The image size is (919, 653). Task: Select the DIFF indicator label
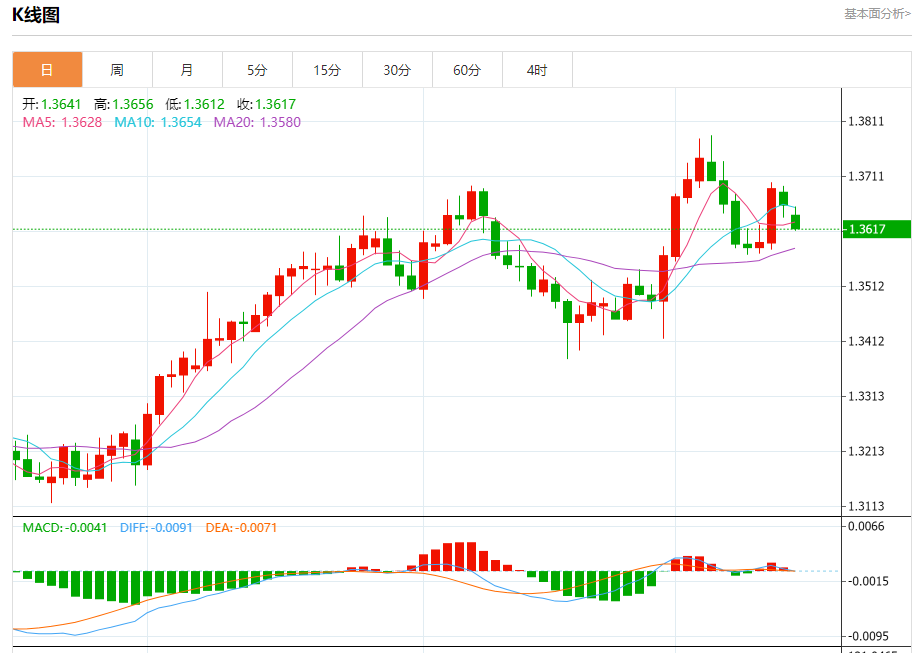pyautogui.click(x=155, y=527)
